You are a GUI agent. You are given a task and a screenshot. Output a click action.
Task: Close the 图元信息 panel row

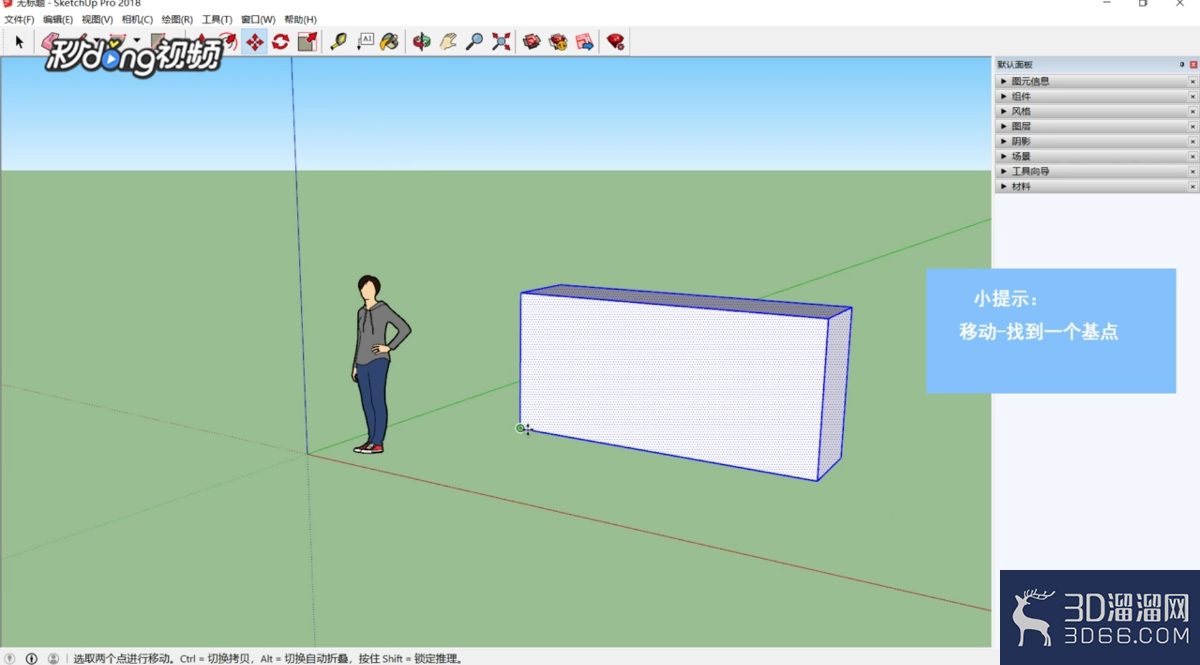(x=1192, y=81)
